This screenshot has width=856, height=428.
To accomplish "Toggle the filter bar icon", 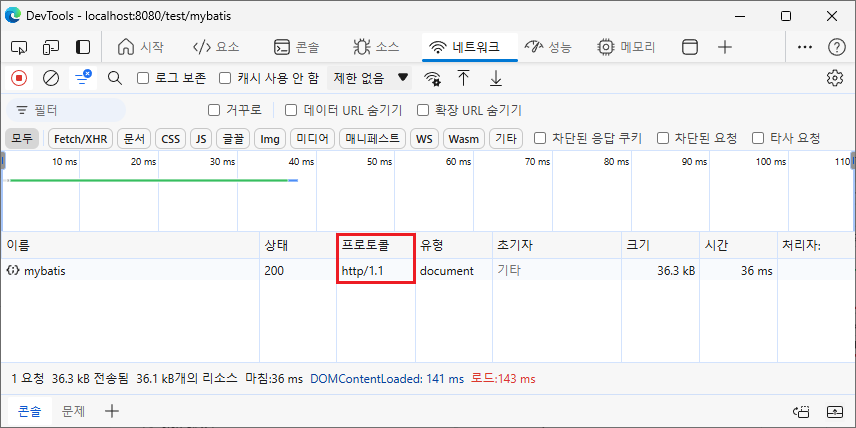I will 82,78.
